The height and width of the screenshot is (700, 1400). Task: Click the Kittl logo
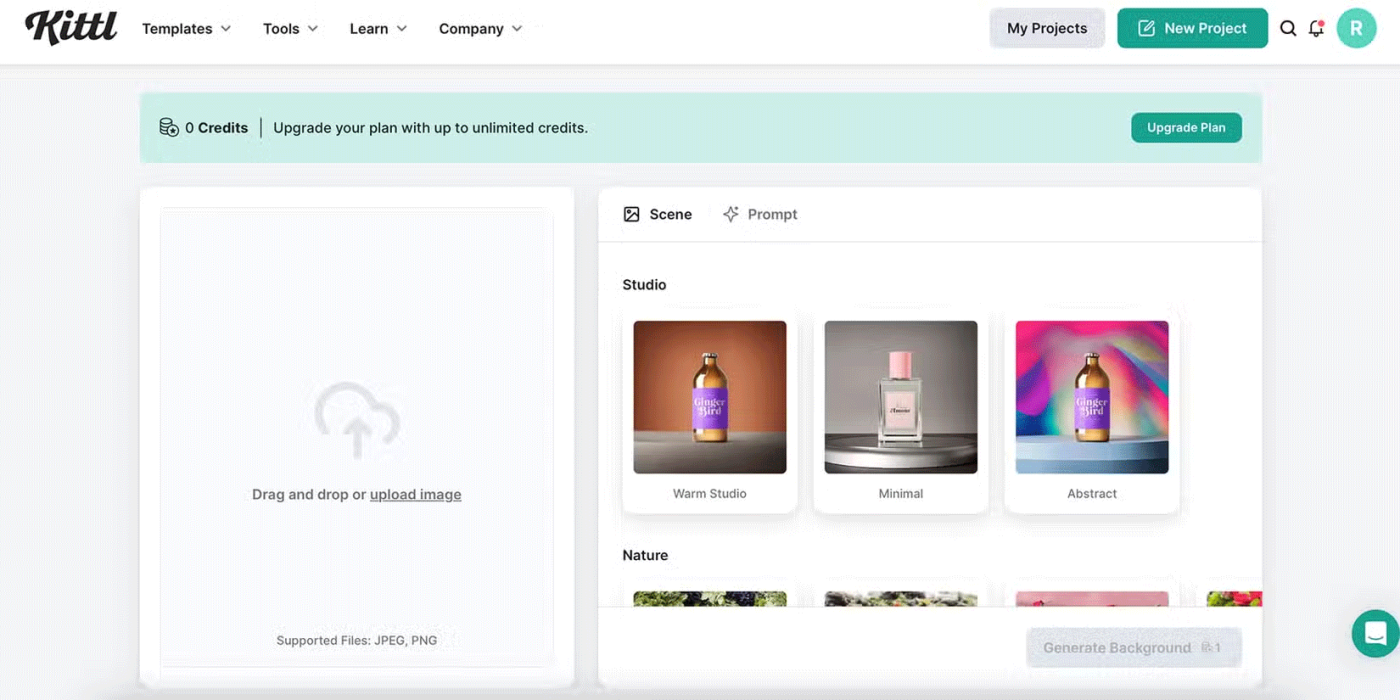point(70,28)
